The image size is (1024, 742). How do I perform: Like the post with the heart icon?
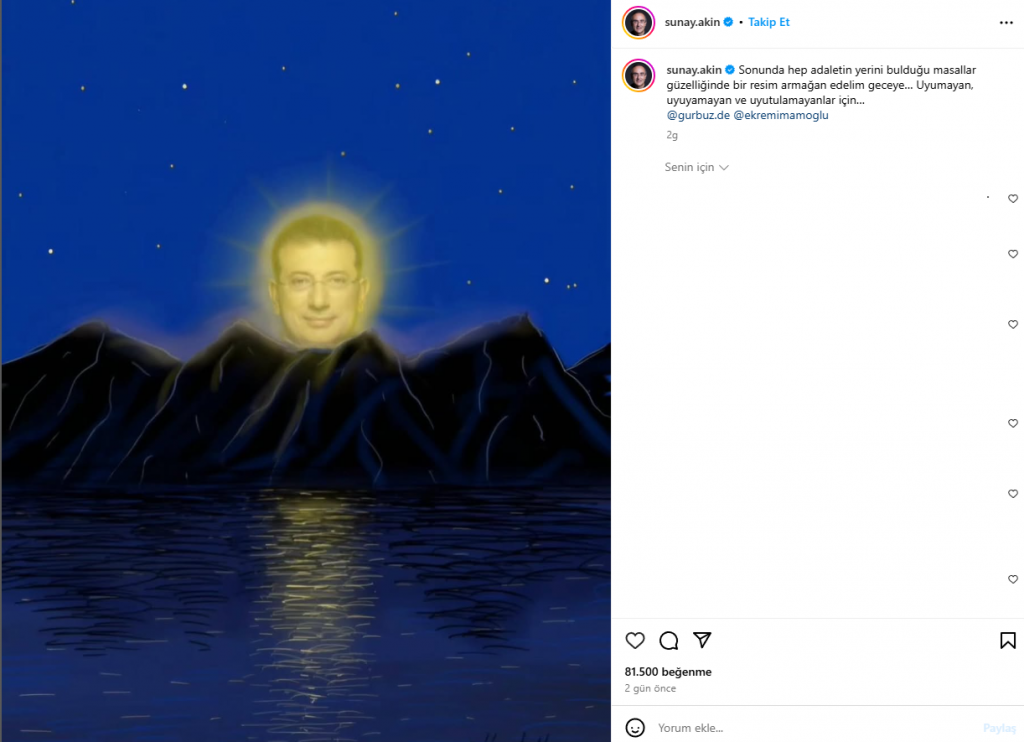pos(635,640)
